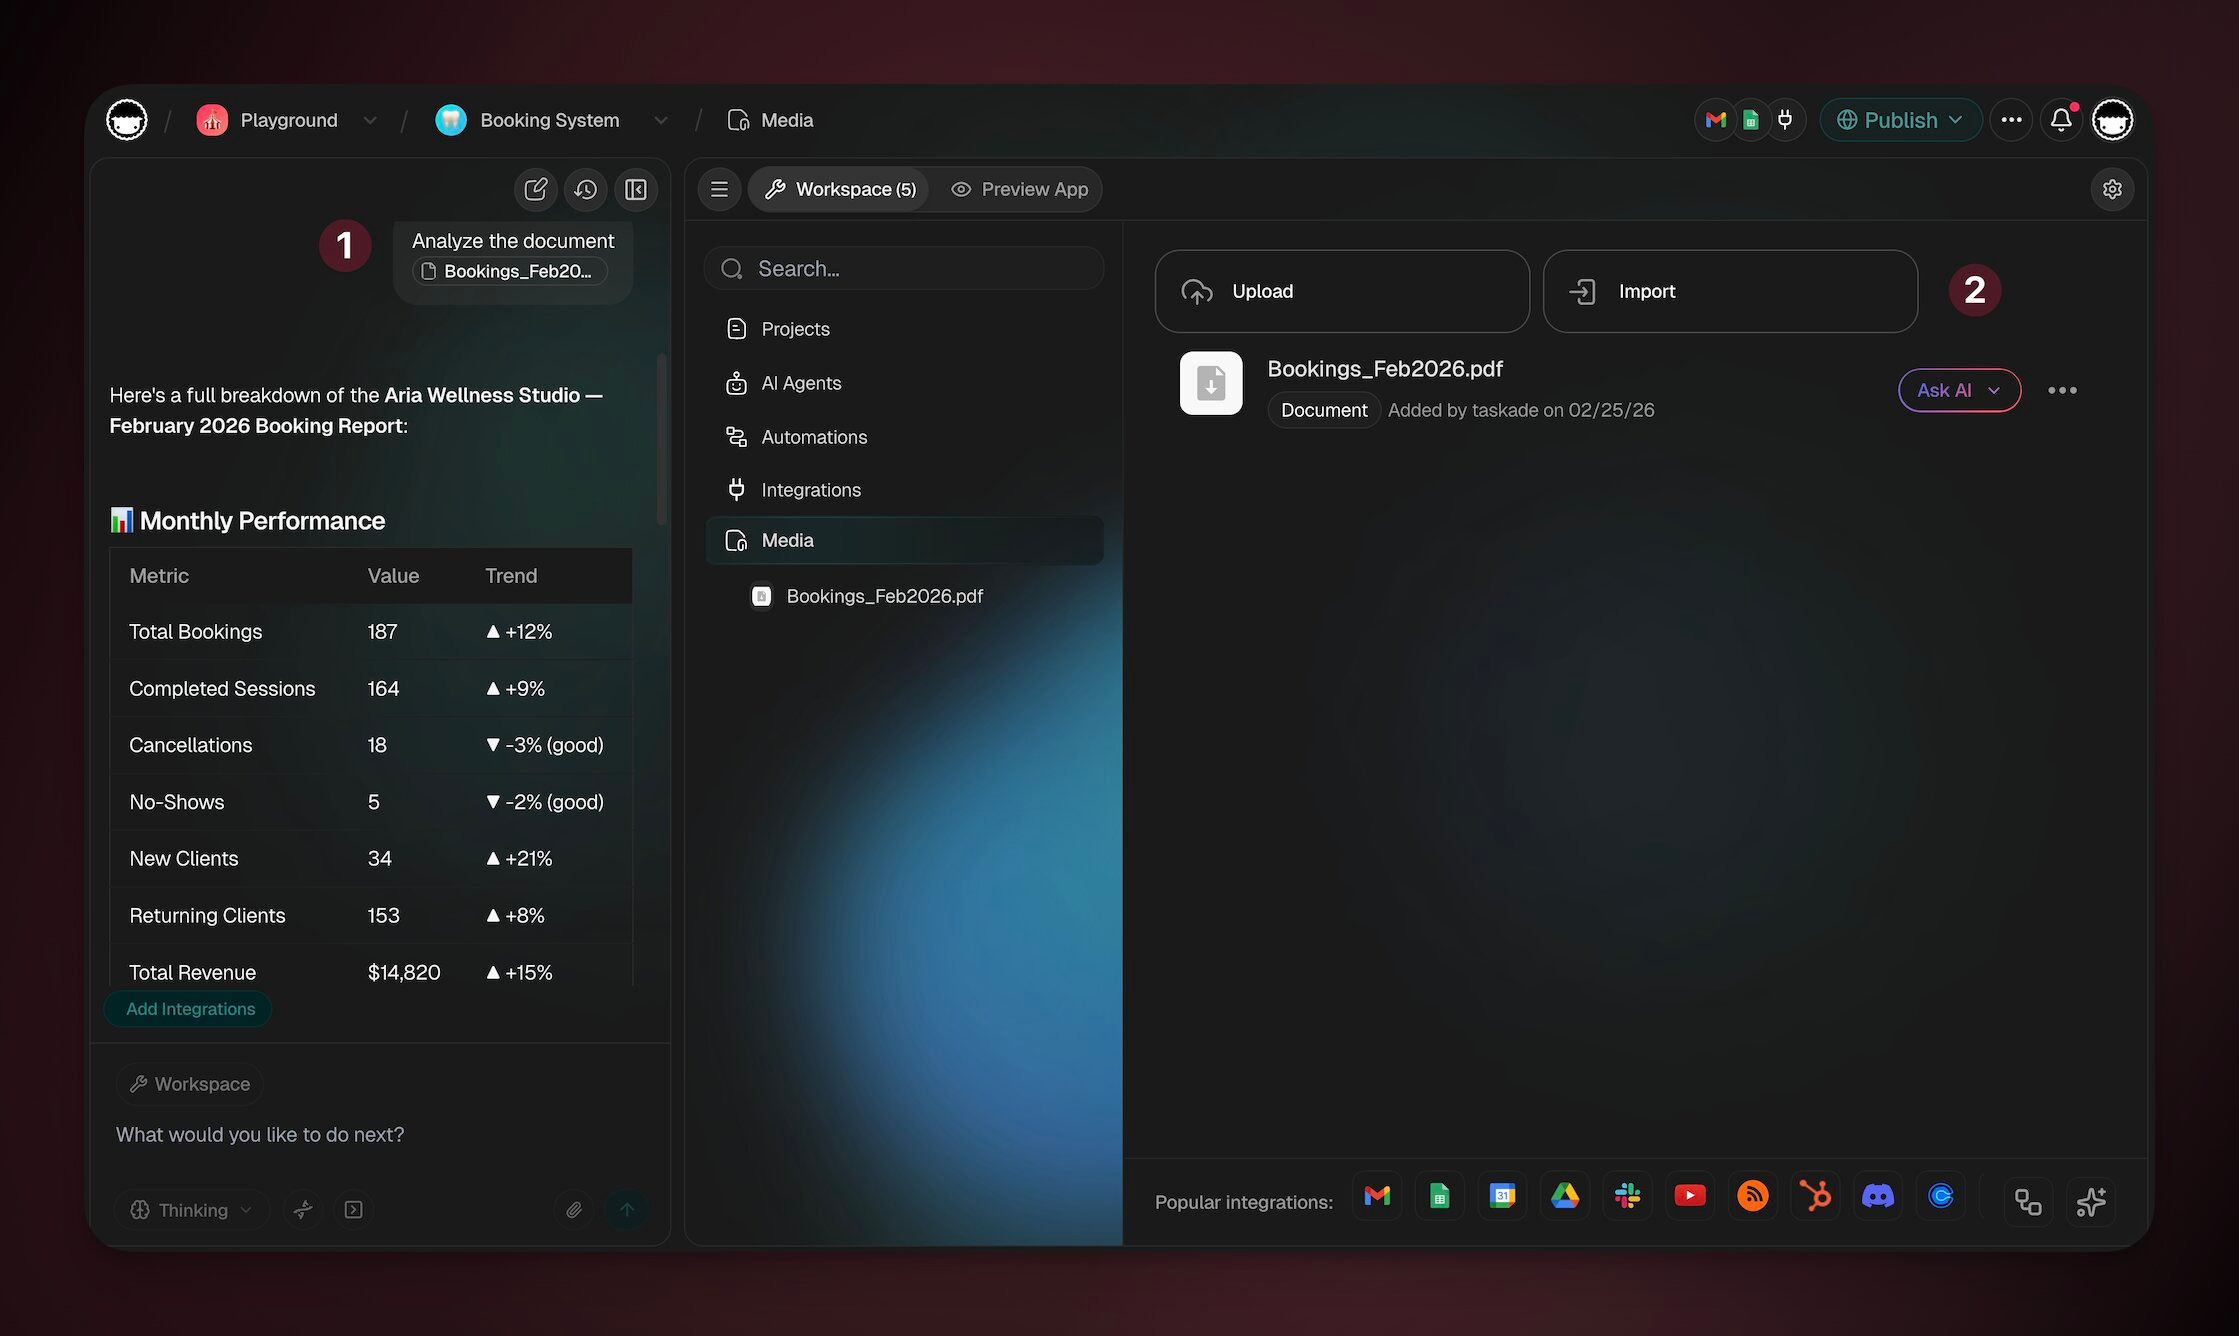Open the Thinking mode dropdown
The height and width of the screenshot is (1336, 2239).
[x=192, y=1210]
